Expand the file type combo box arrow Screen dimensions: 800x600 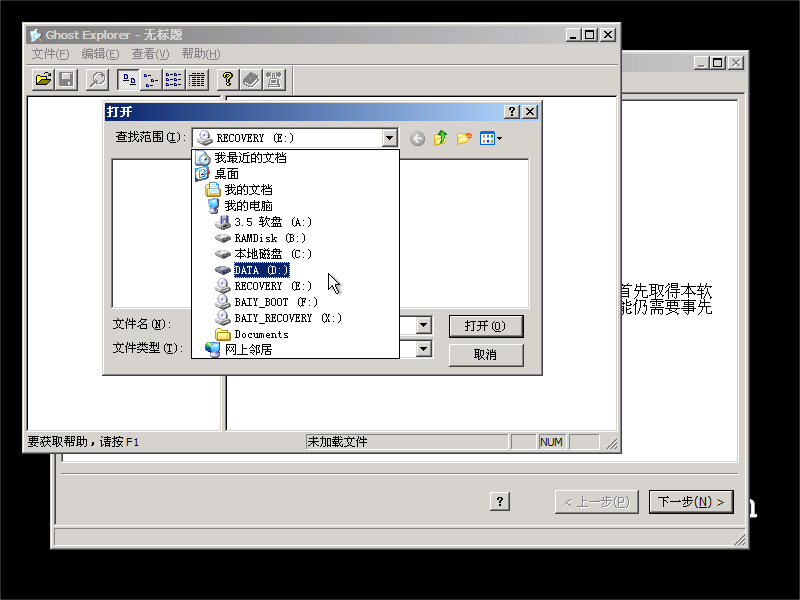click(423, 349)
